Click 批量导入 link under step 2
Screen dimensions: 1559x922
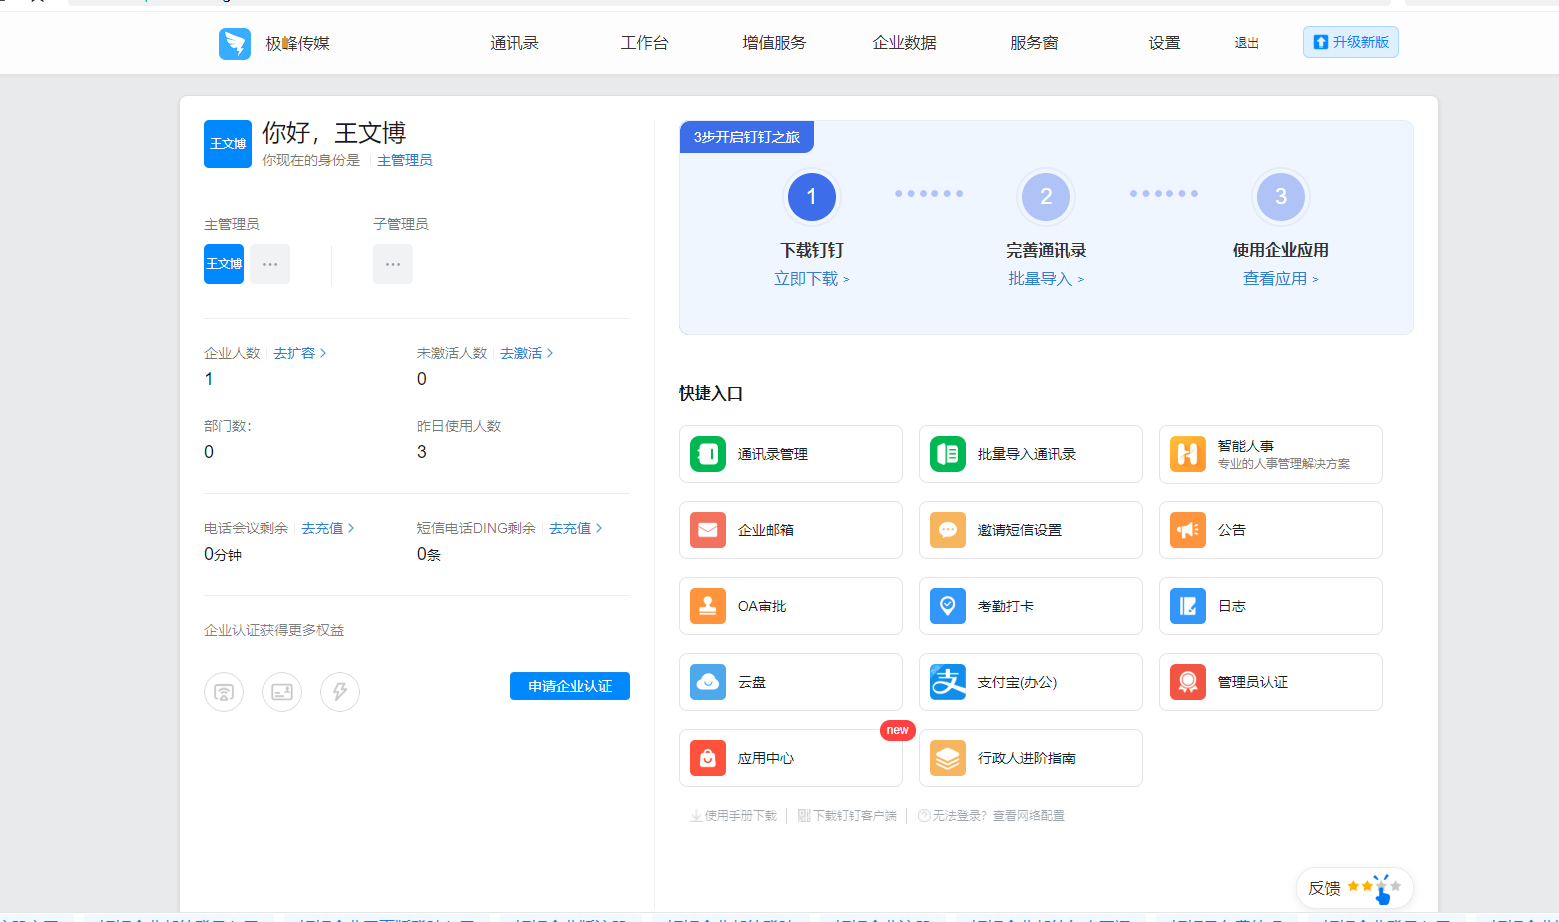[x=1046, y=279]
